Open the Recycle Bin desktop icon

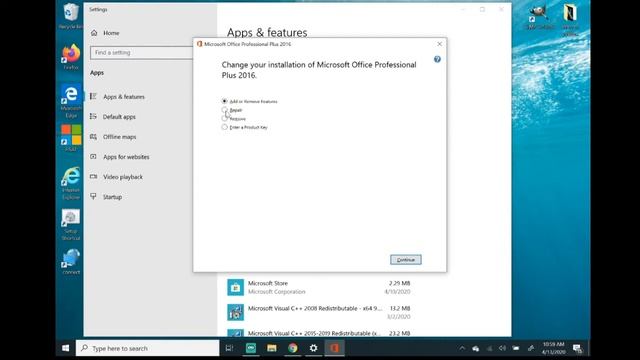pyautogui.click(x=71, y=16)
